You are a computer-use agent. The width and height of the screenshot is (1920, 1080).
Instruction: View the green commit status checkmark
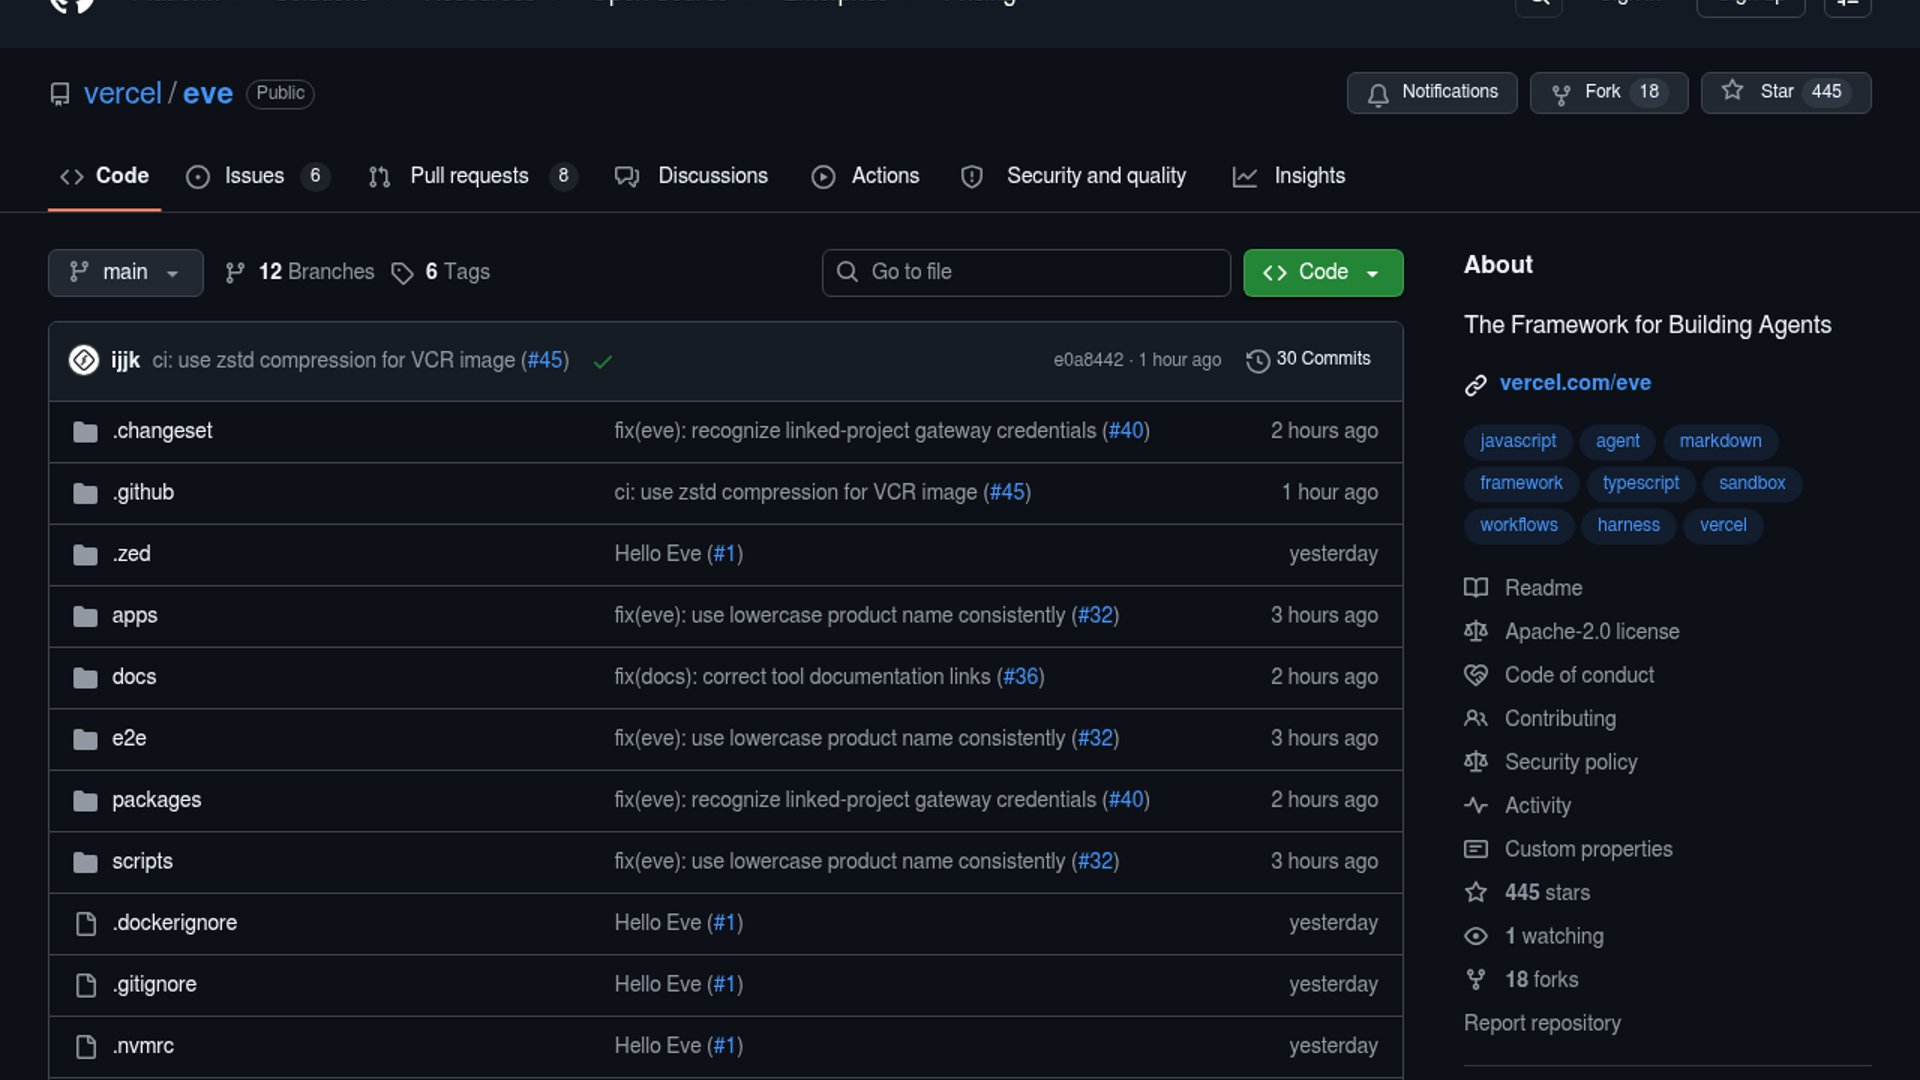602,361
